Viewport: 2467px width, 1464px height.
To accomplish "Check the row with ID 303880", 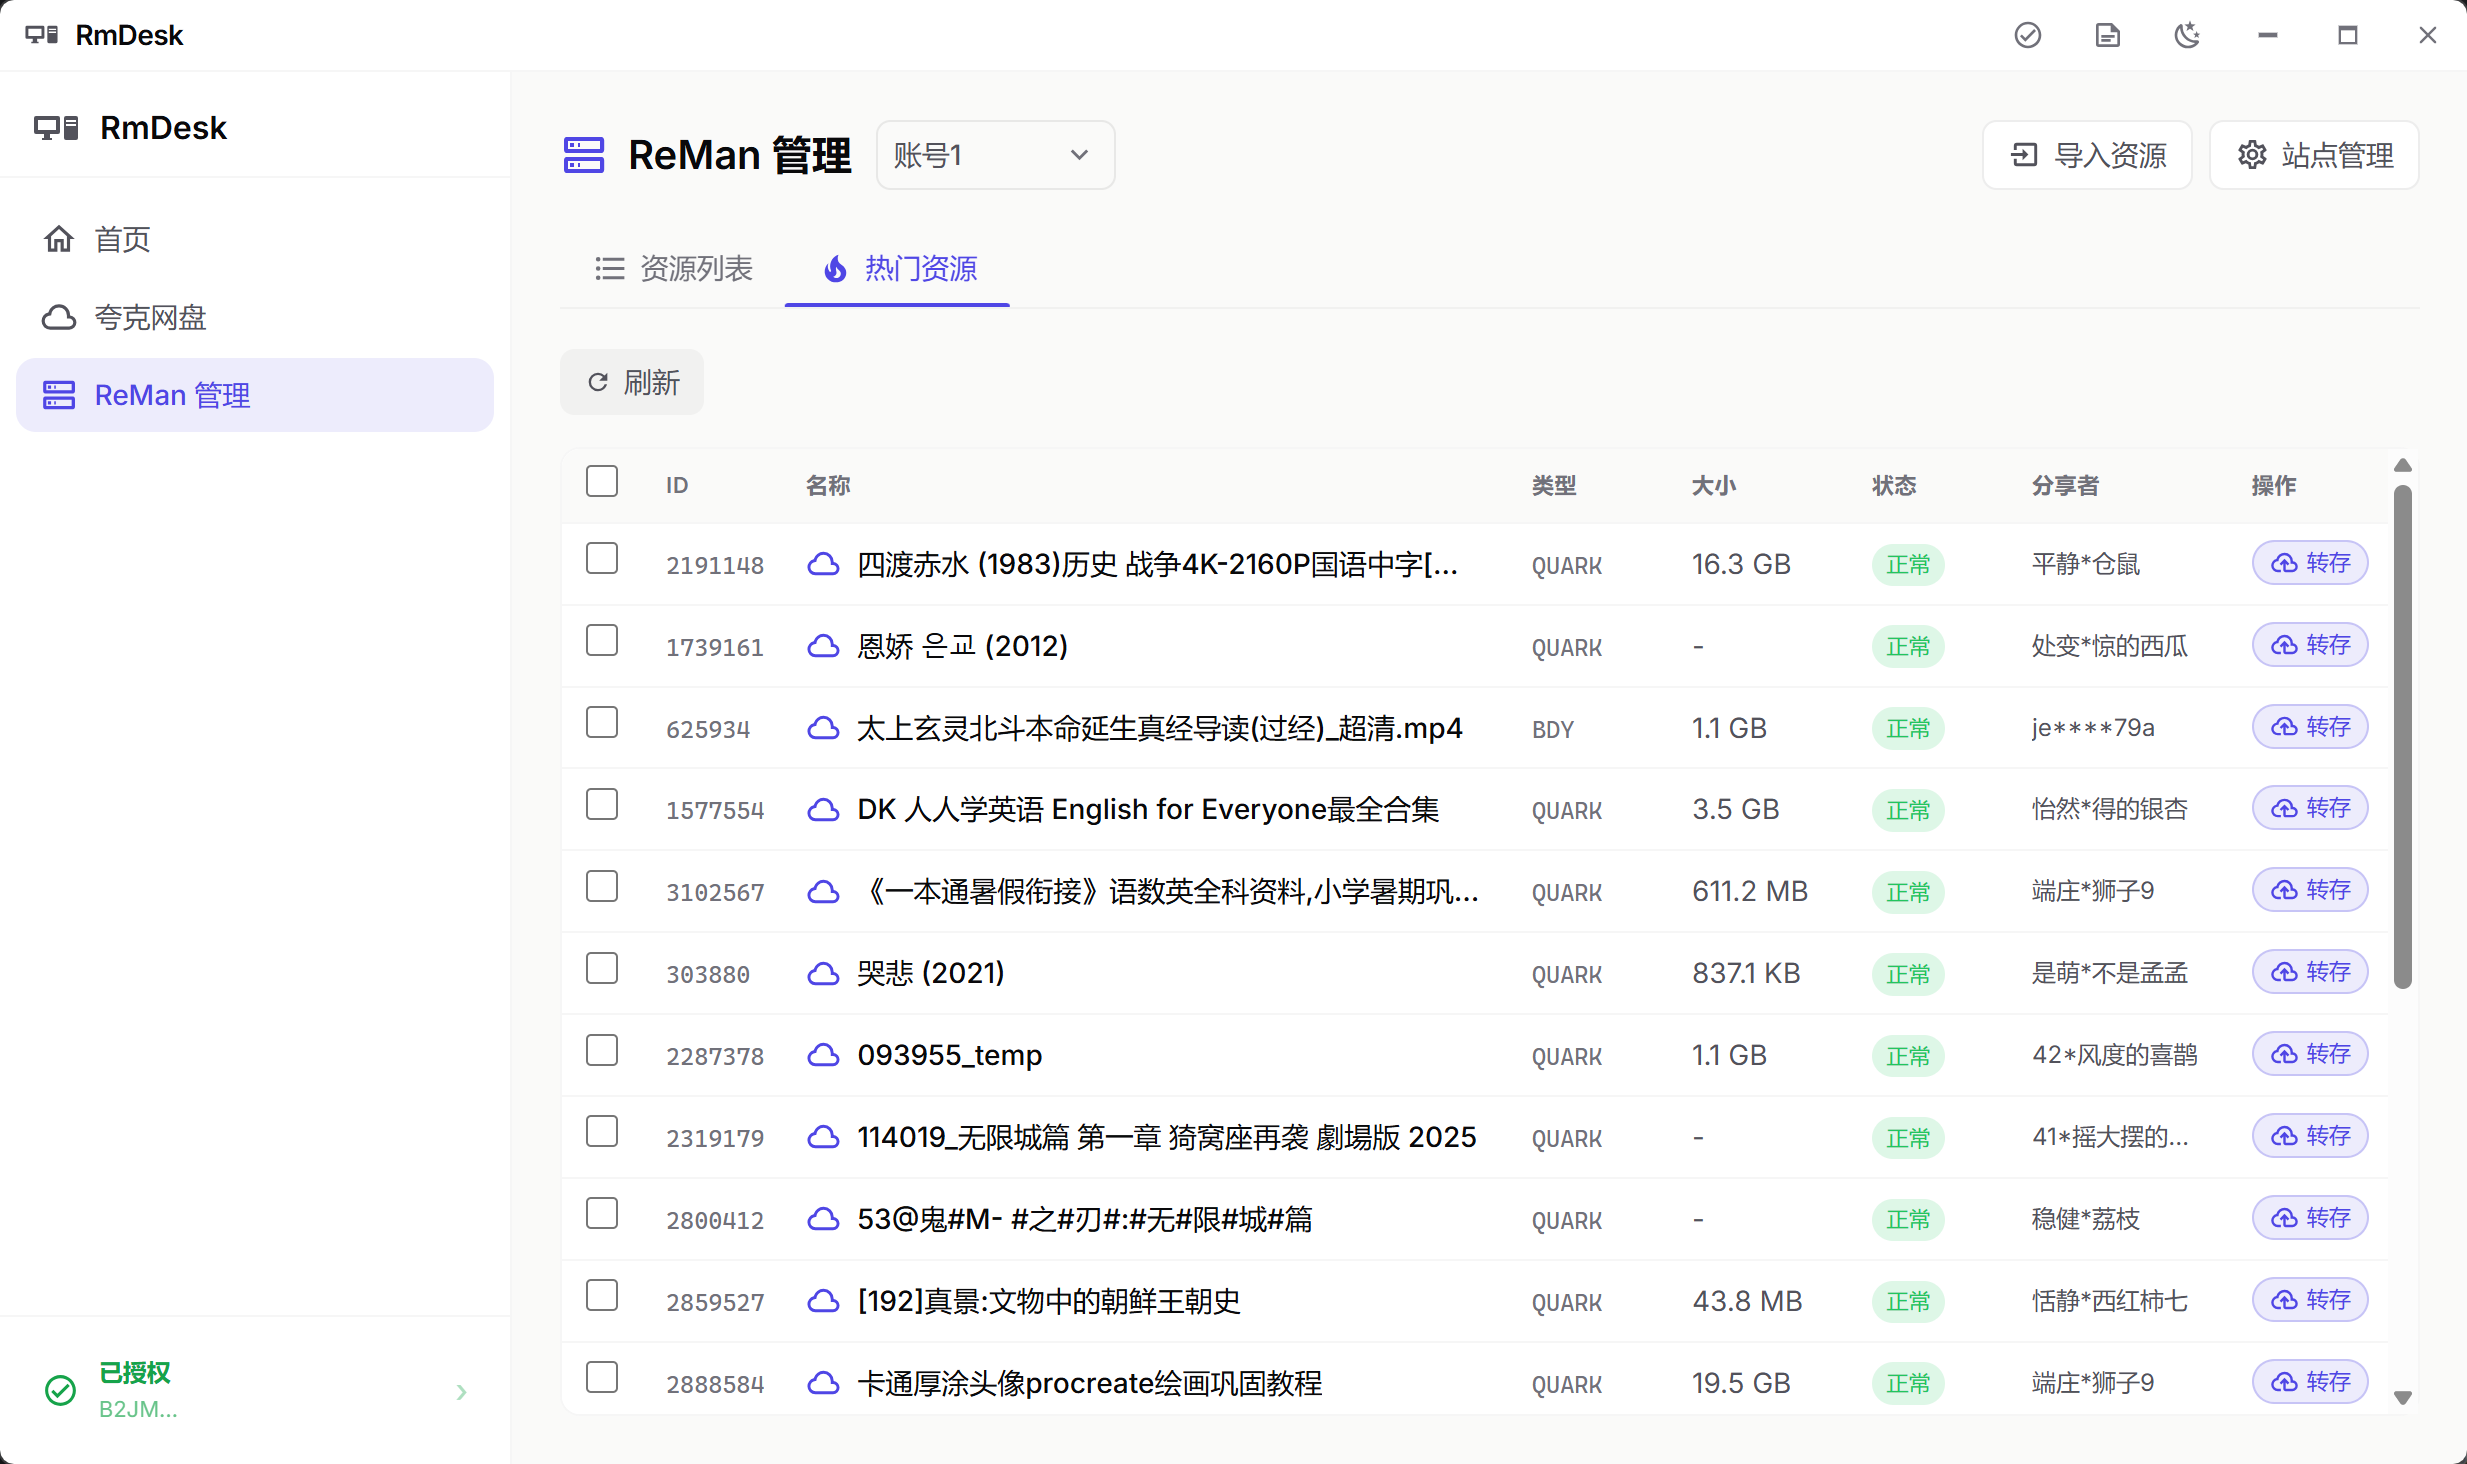I will click(602, 968).
